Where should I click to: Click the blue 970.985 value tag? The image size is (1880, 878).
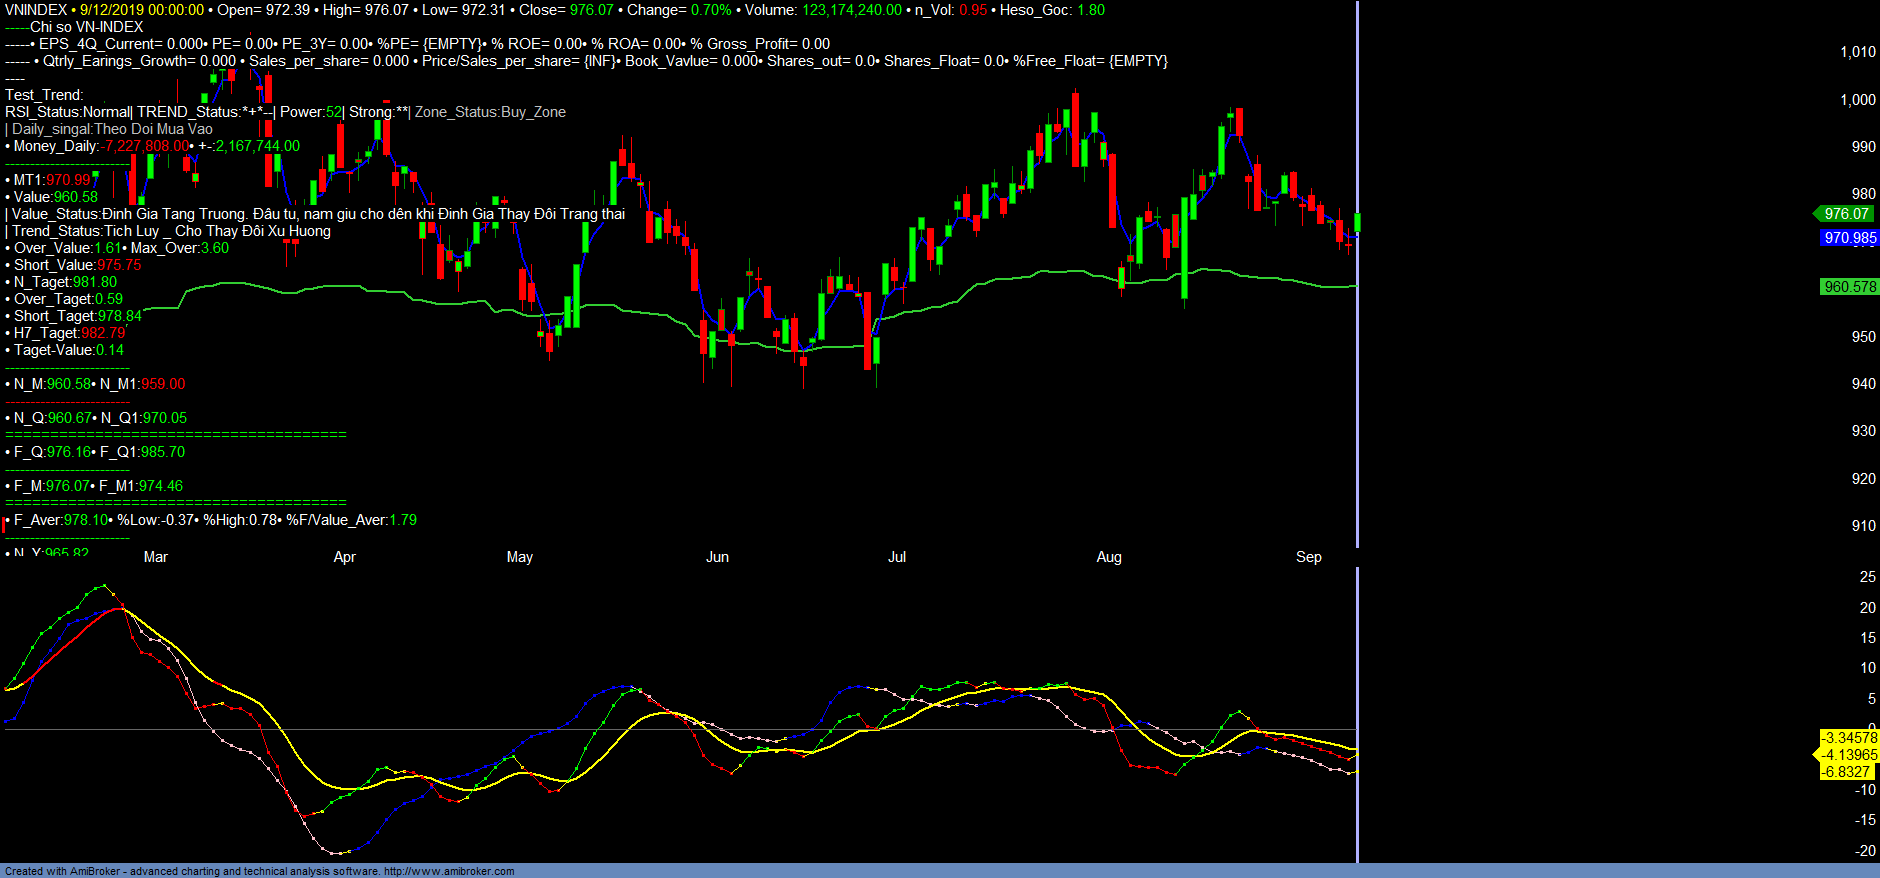[1849, 238]
